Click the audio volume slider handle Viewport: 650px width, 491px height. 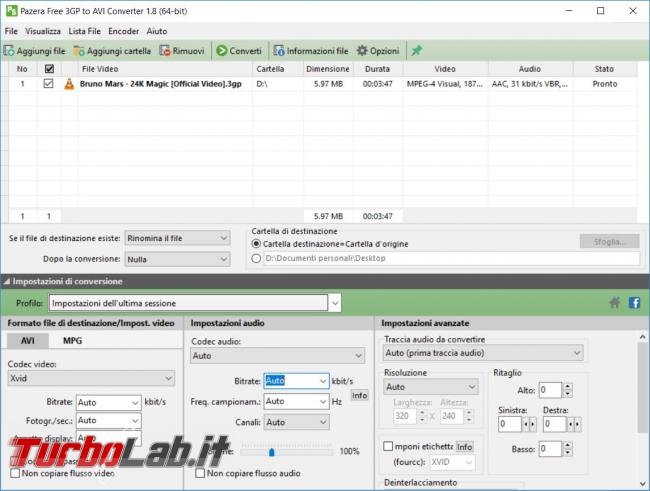tap(272, 452)
